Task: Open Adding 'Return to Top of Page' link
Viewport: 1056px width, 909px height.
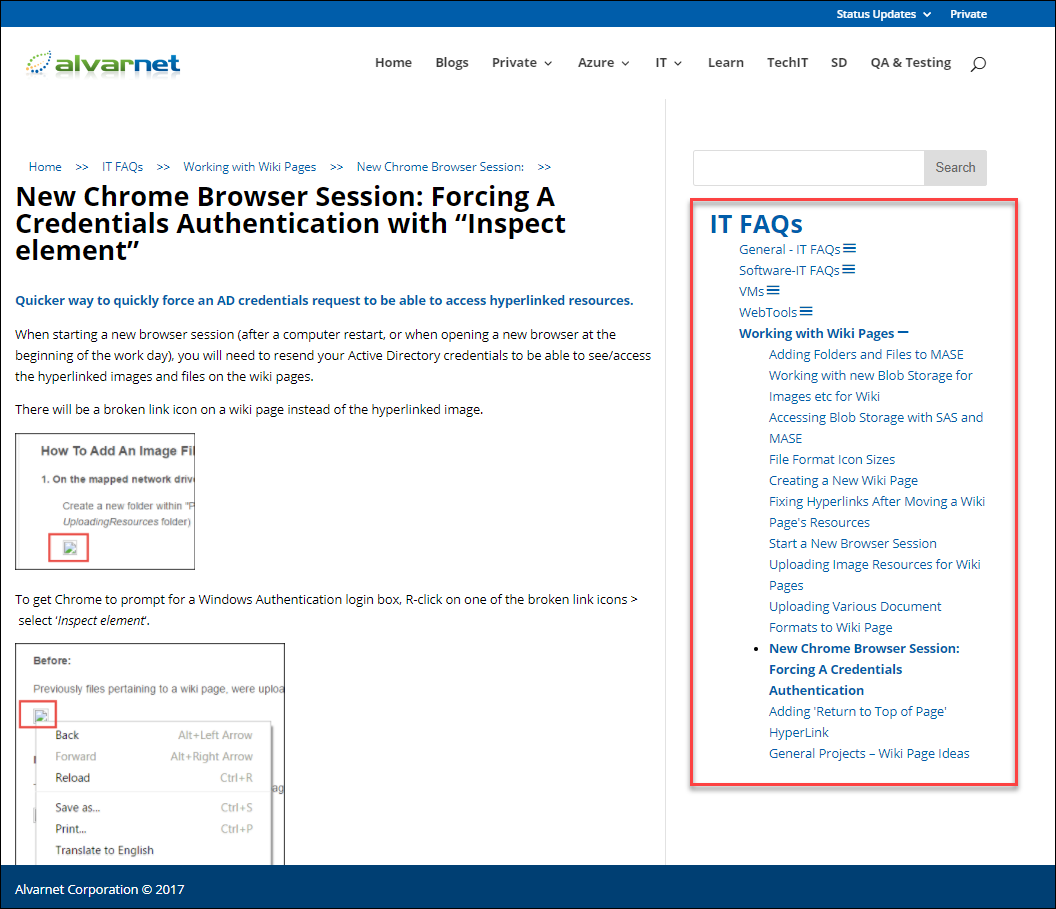Action: tap(858, 722)
